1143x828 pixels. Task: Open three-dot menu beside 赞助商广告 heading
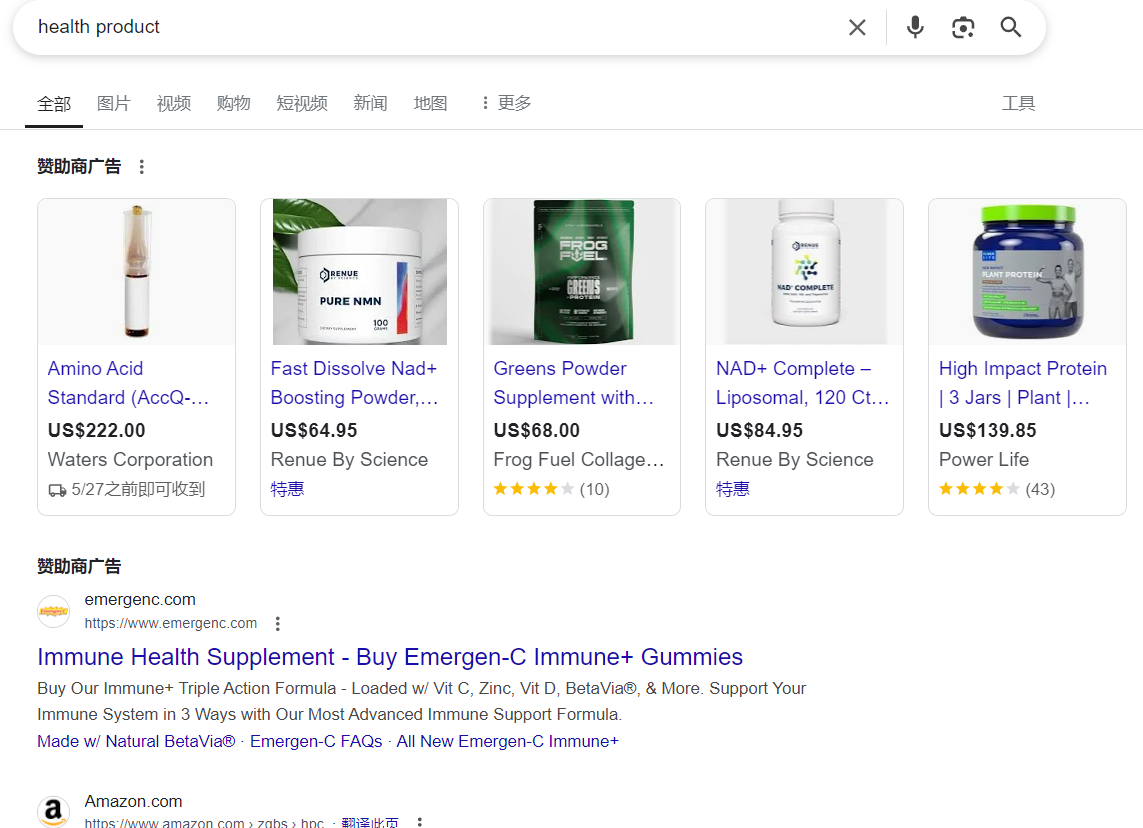click(x=141, y=167)
